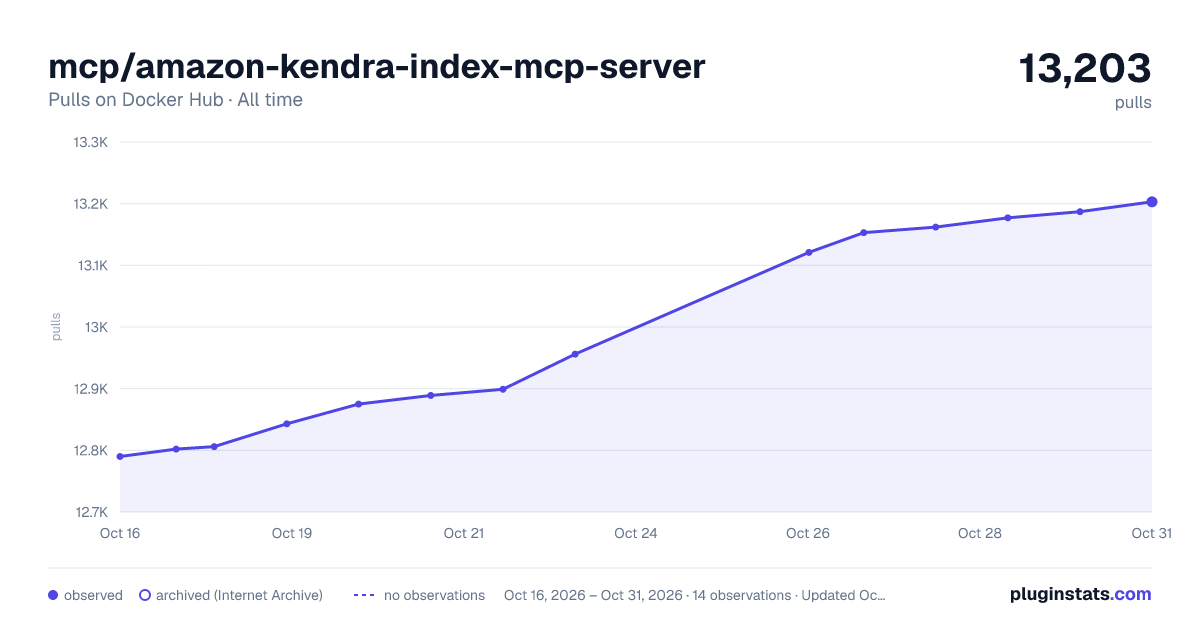Click the final Oct 31 data point
1200x630 pixels.
pos(1152,202)
